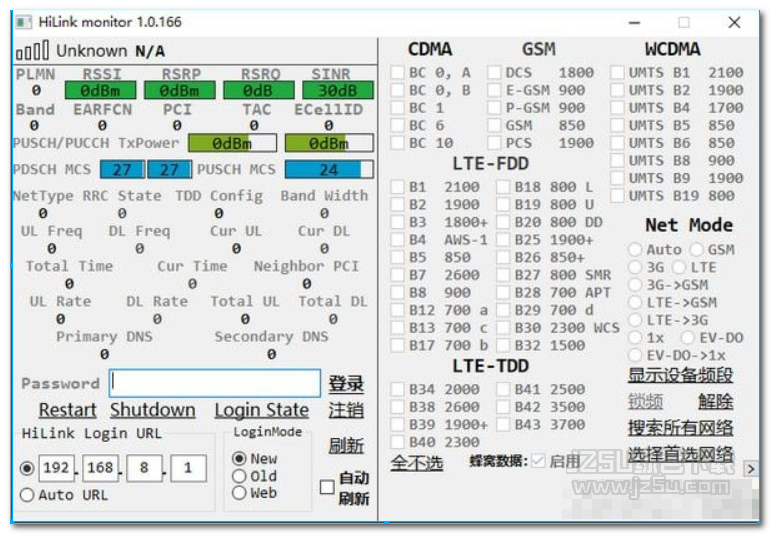This screenshot has height=535, width=771.
Task: Click the third IP octet field 8
Action: click(x=144, y=468)
